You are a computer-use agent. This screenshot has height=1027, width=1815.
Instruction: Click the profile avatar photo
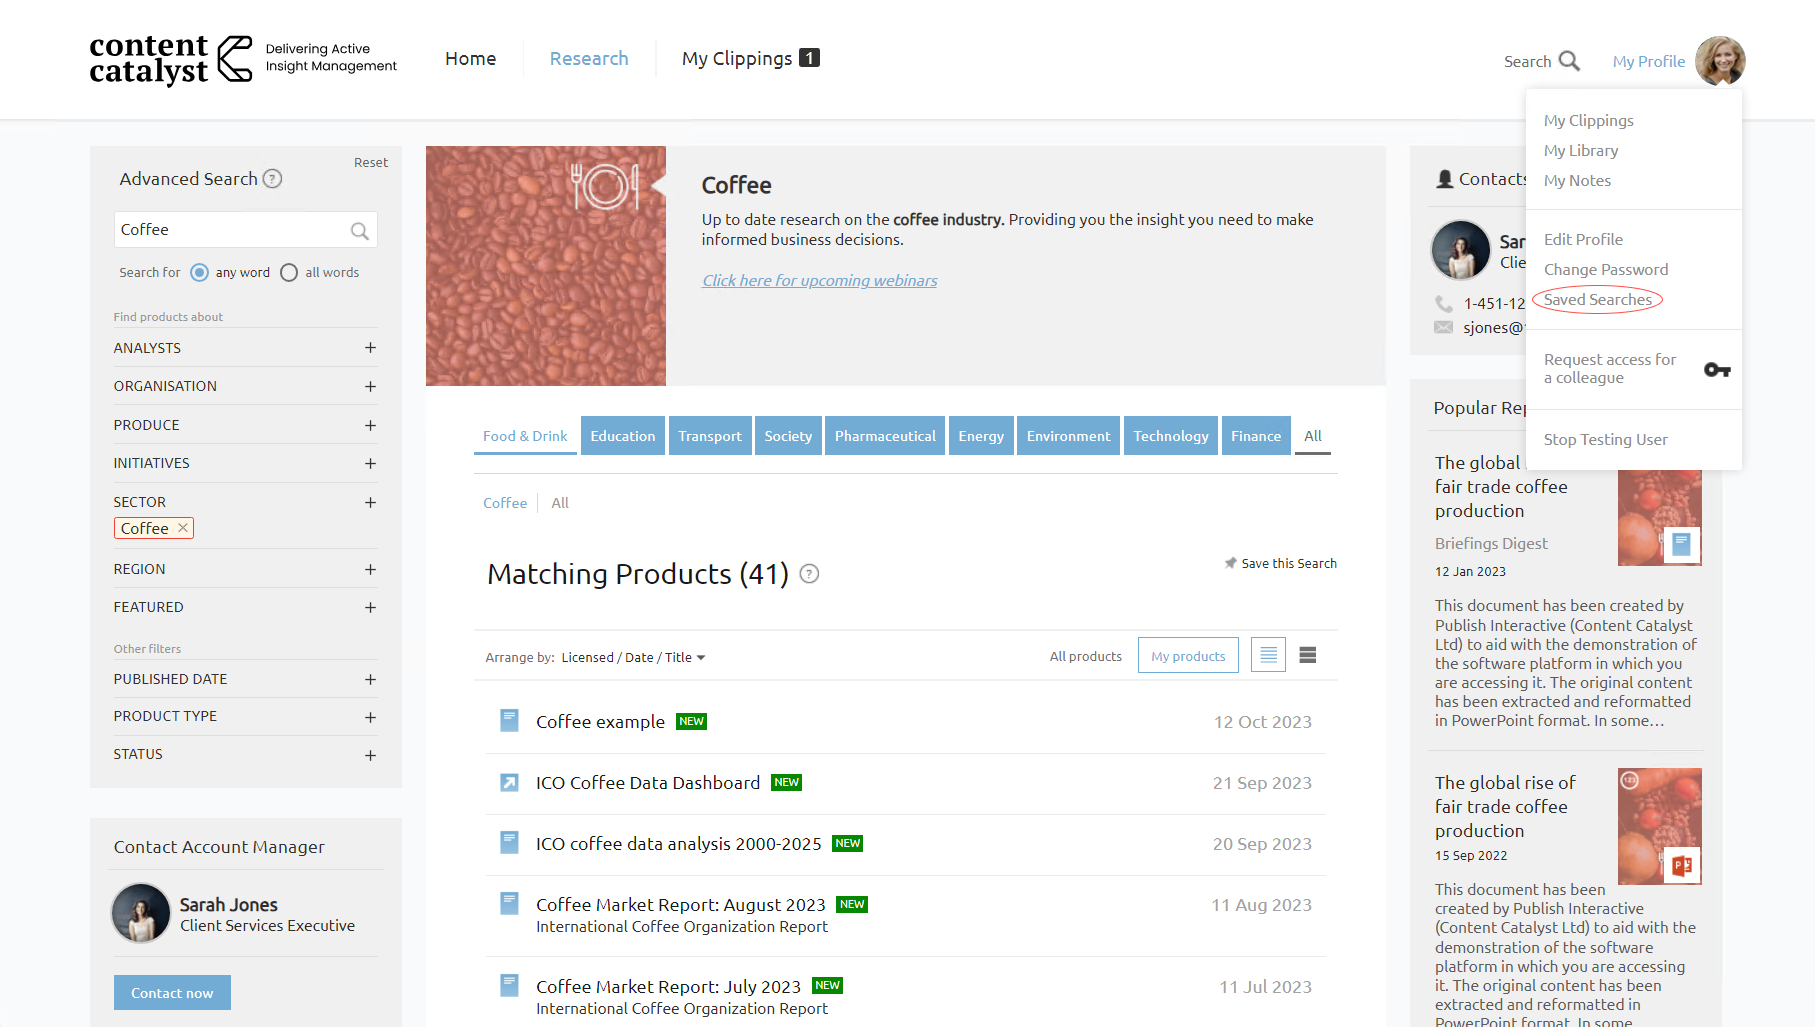click(1720, 61)
